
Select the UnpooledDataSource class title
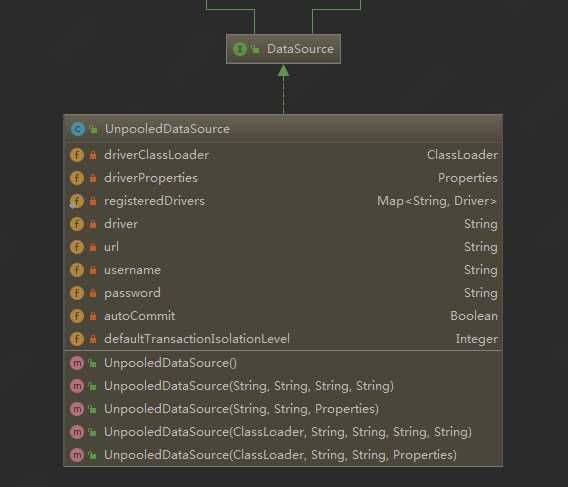pos(167,129)
